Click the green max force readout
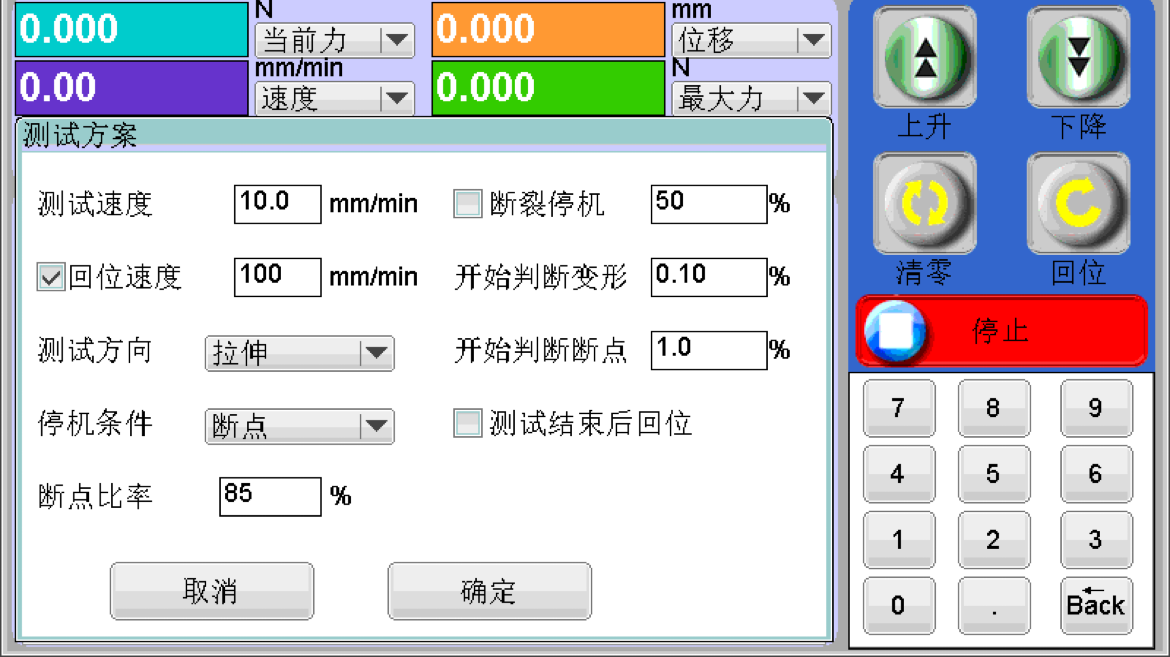The image size is (1170, 657). click(548, 87)
